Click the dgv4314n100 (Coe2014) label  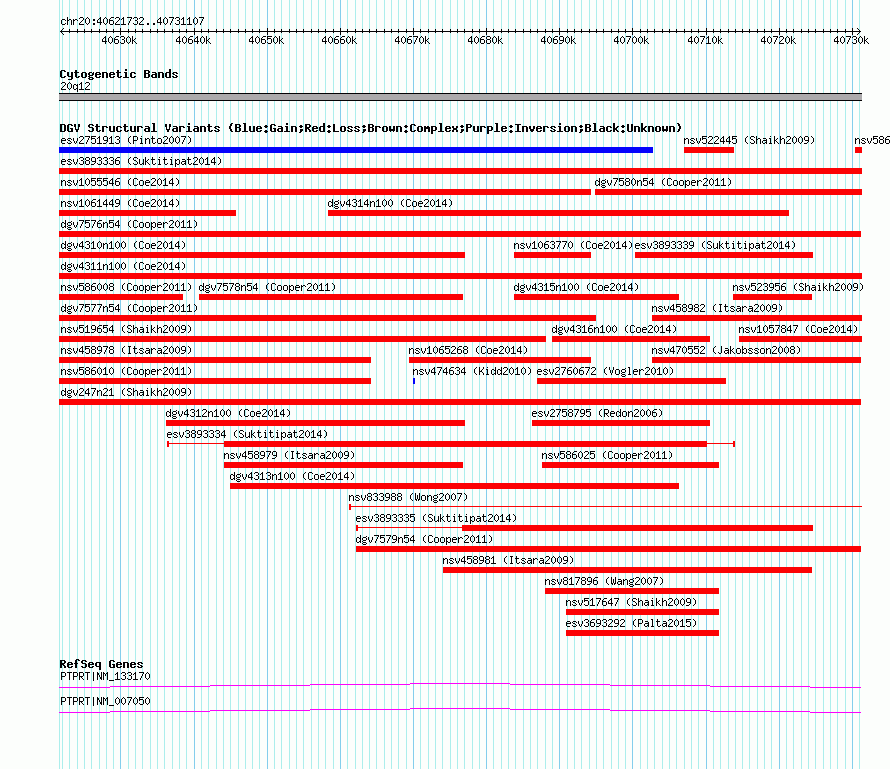pyautogui.click(x=390, y=203)
